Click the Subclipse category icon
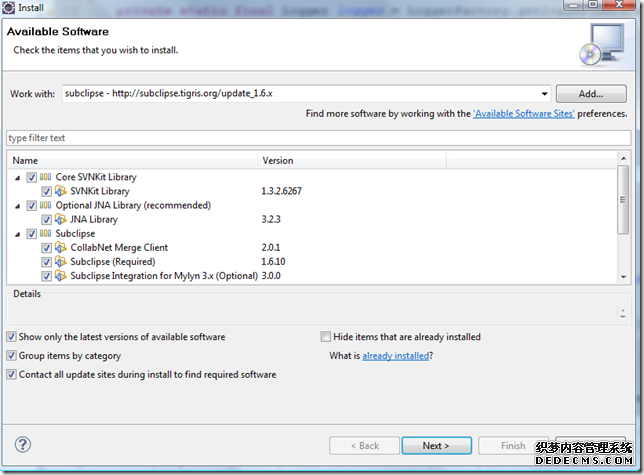 point(46,233)
